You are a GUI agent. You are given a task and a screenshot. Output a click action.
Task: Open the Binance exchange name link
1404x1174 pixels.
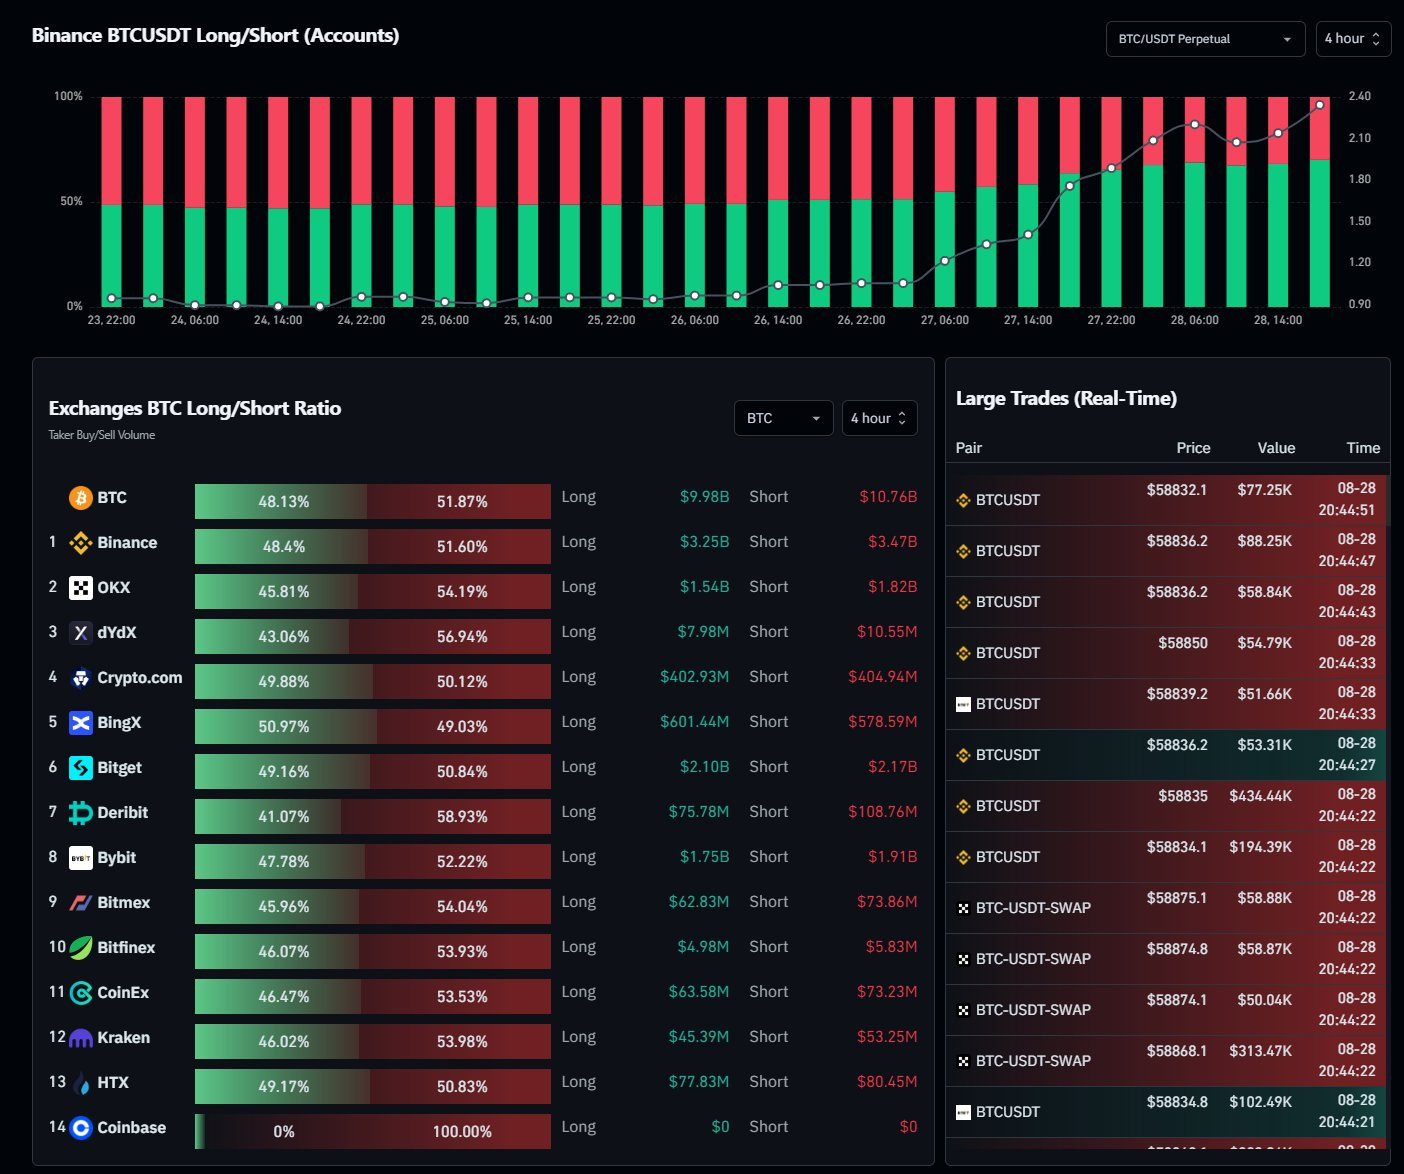pyautogui.click(x=127, y=543)
